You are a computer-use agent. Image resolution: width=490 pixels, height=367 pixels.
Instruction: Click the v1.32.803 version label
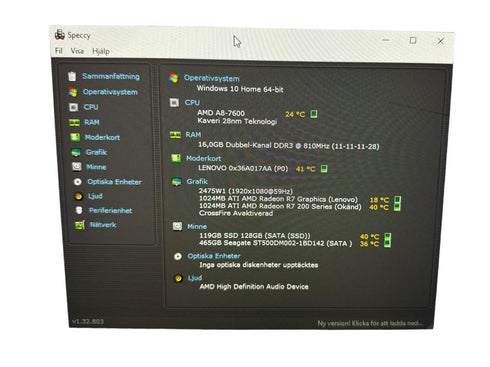[88, 321]
